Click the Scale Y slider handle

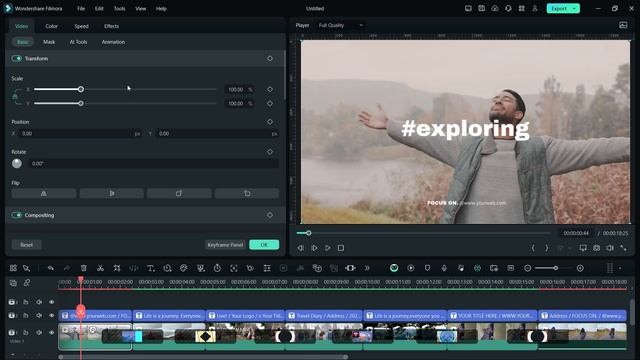81,104
